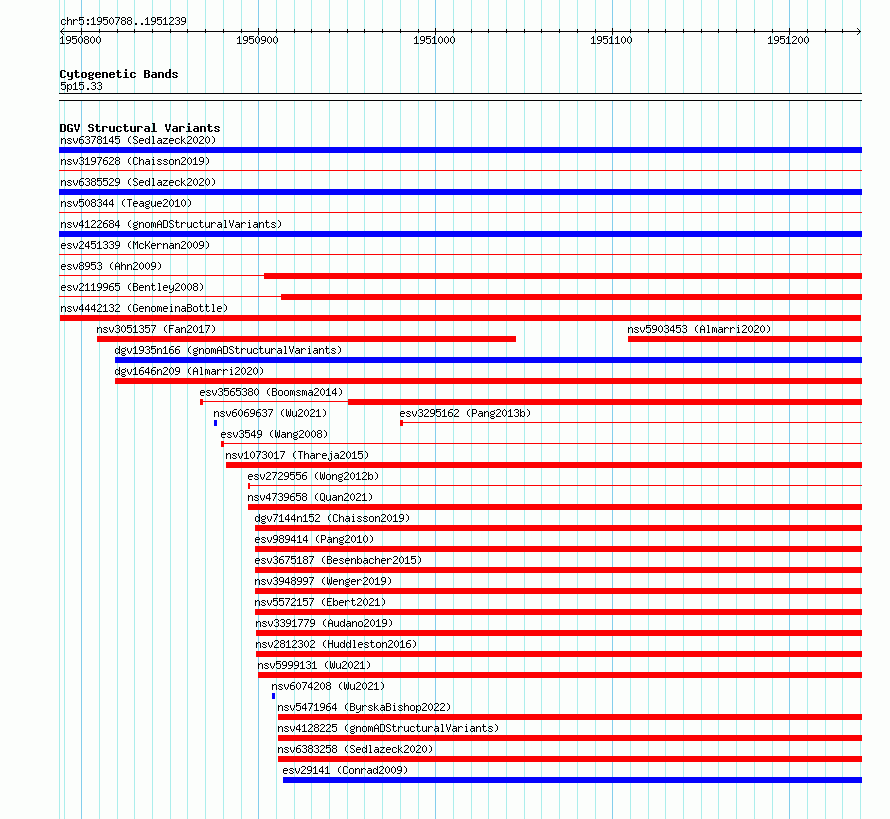Image resolution: width=890 pixels, height=819 pixels.
Task: Click the ruler's left arrowhead
Action: click(62, 31)
